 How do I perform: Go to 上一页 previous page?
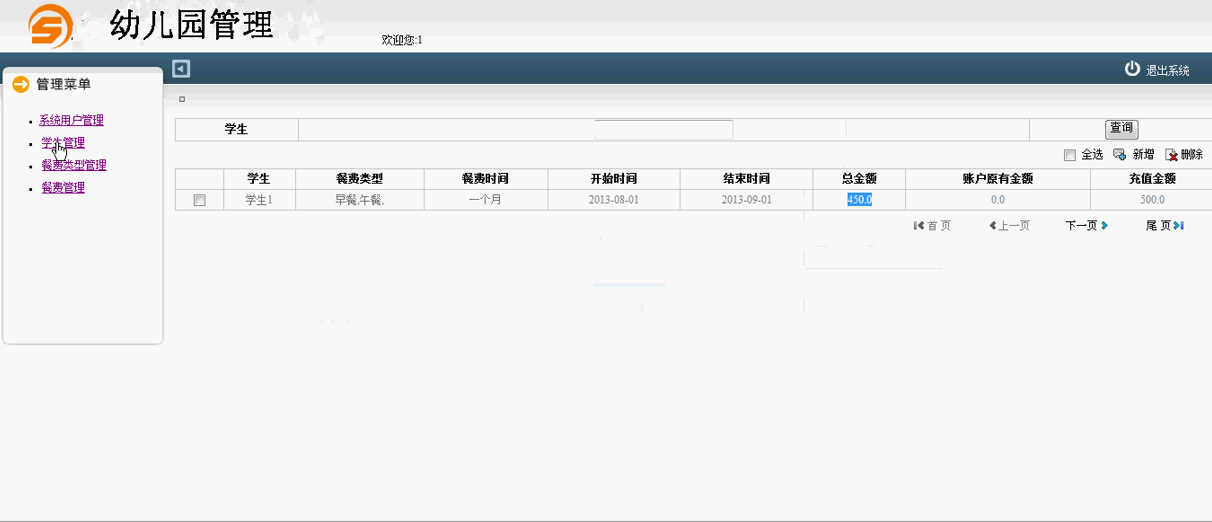click(1009, 226)
